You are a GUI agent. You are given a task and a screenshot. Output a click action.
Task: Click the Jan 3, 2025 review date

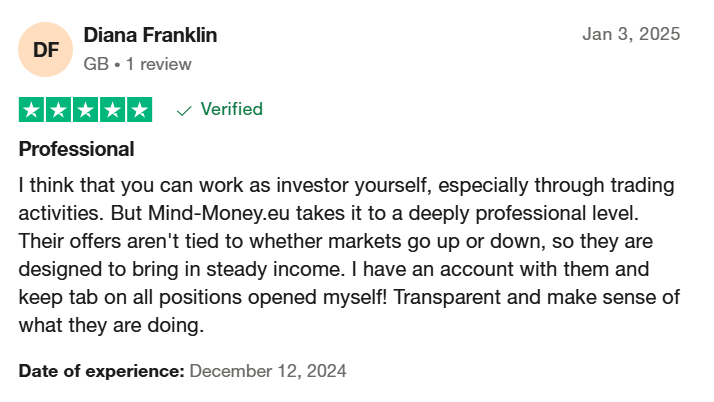click(x=631, y=34)
